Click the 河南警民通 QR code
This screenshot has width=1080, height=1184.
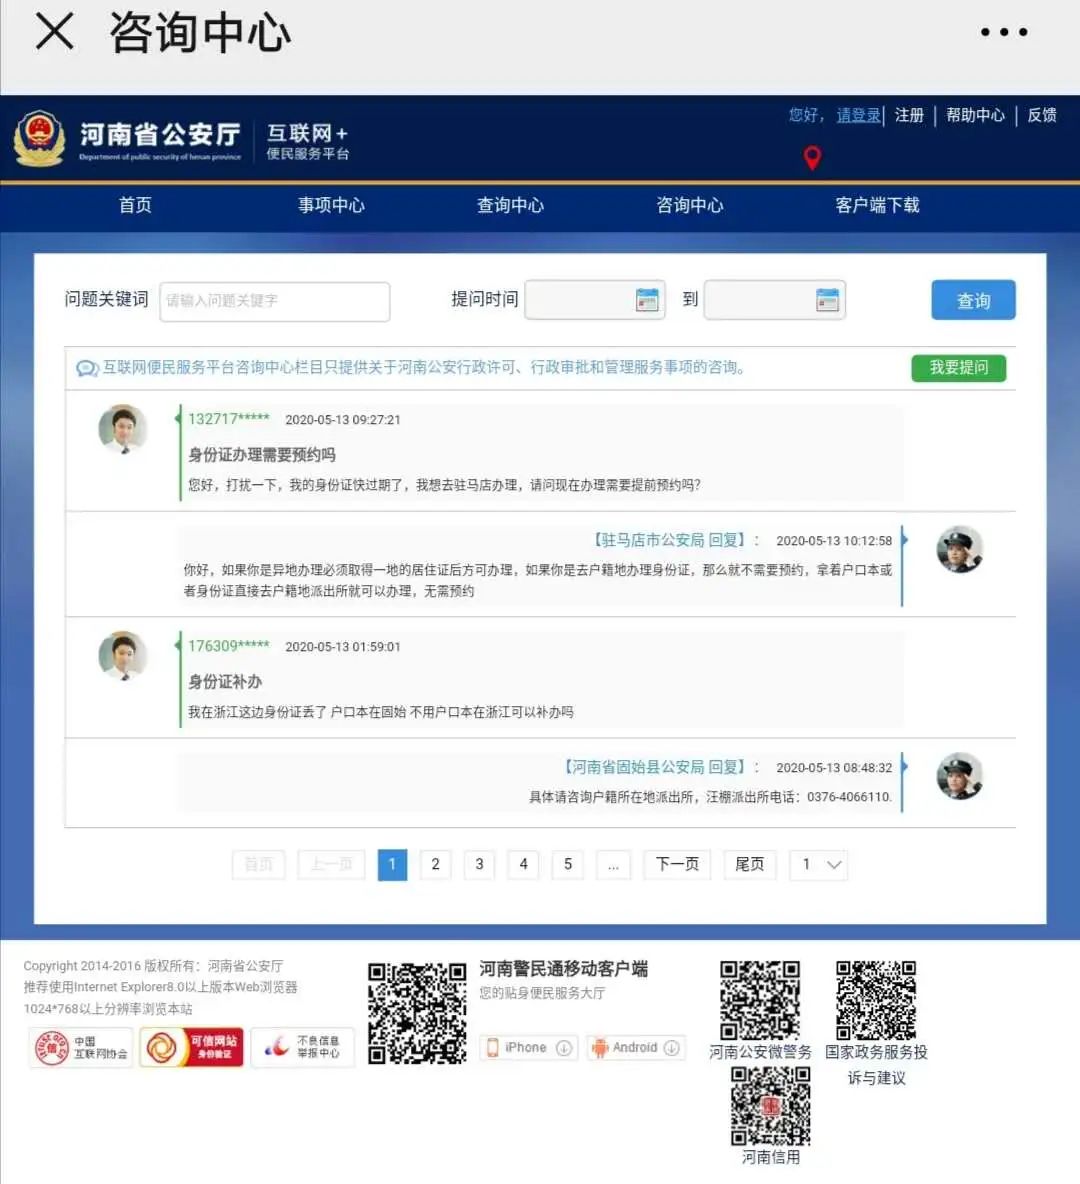pos(417,1013)
